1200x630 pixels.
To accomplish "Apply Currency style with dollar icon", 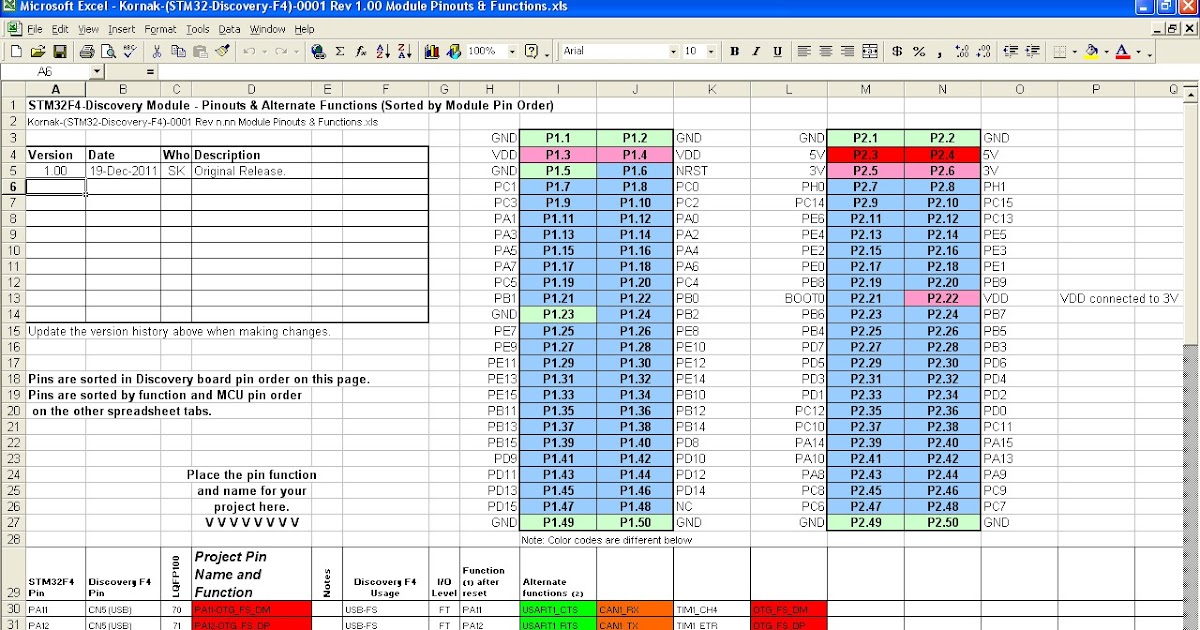I will click(x=897, y=51).
